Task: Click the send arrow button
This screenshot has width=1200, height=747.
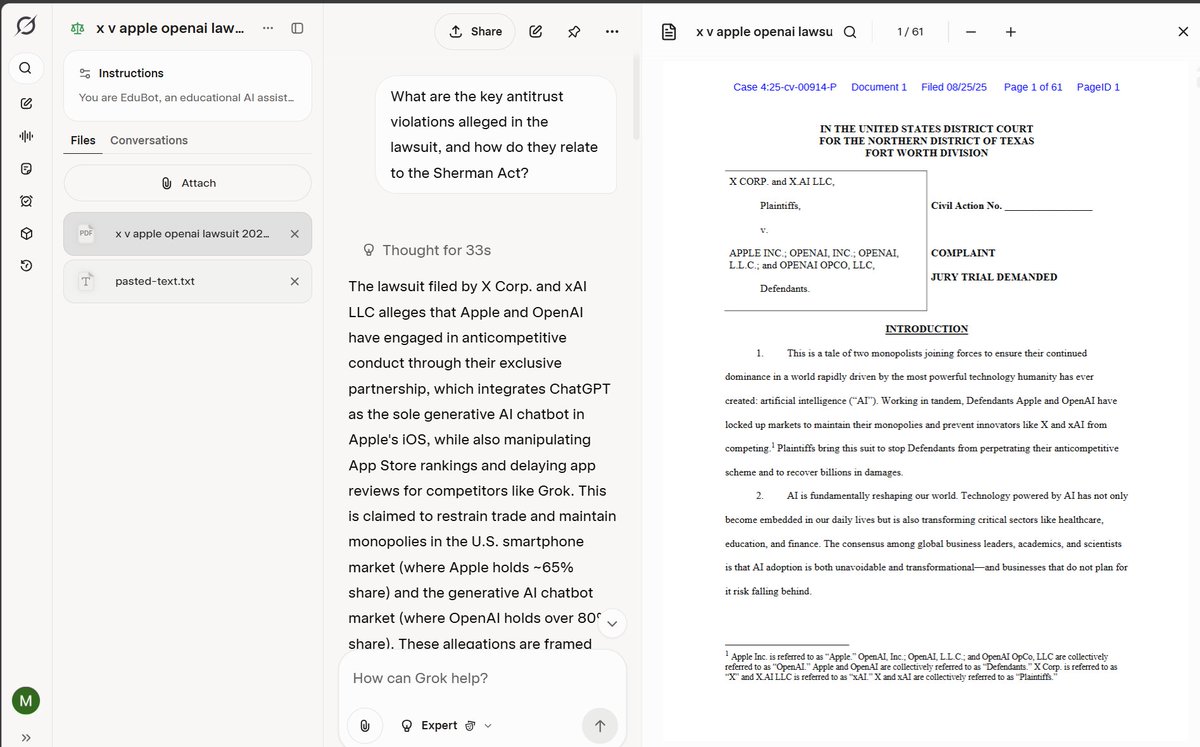Action: pos(600,726)
